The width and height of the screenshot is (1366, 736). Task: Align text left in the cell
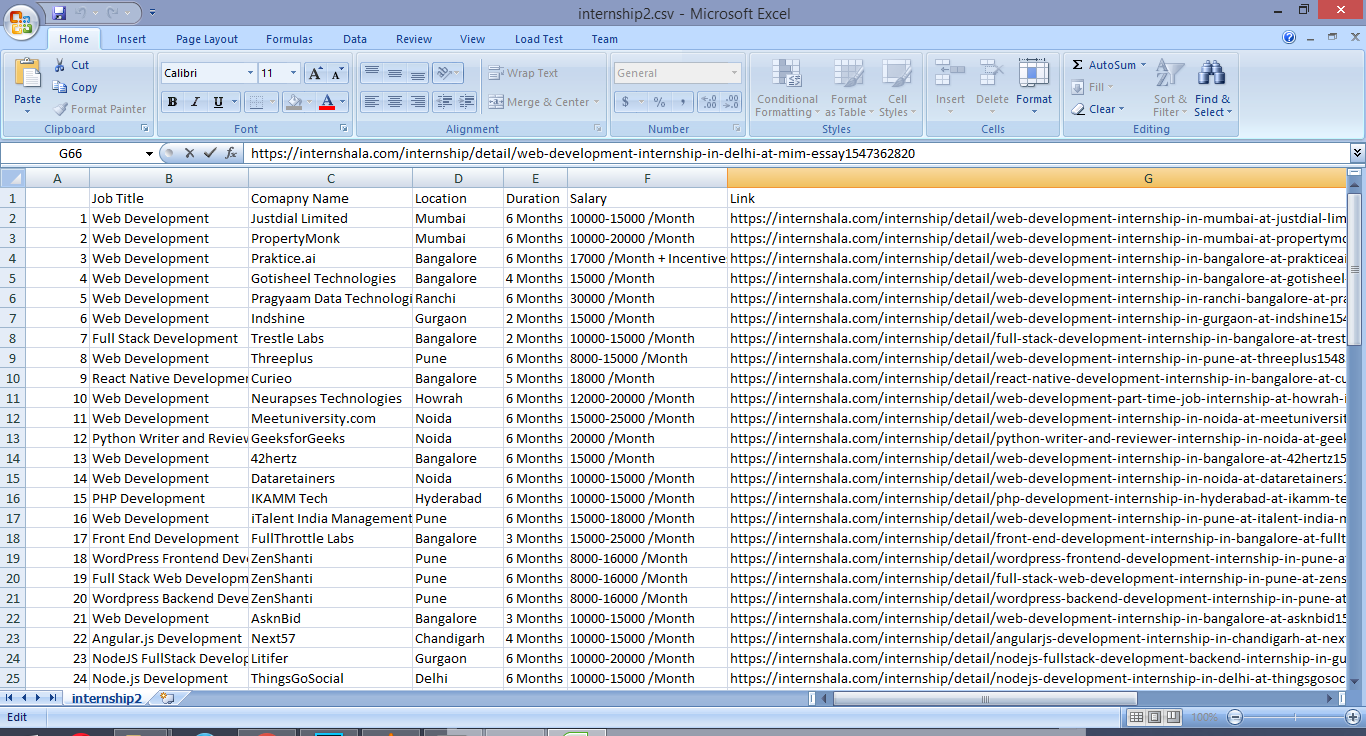click(372, 102)
